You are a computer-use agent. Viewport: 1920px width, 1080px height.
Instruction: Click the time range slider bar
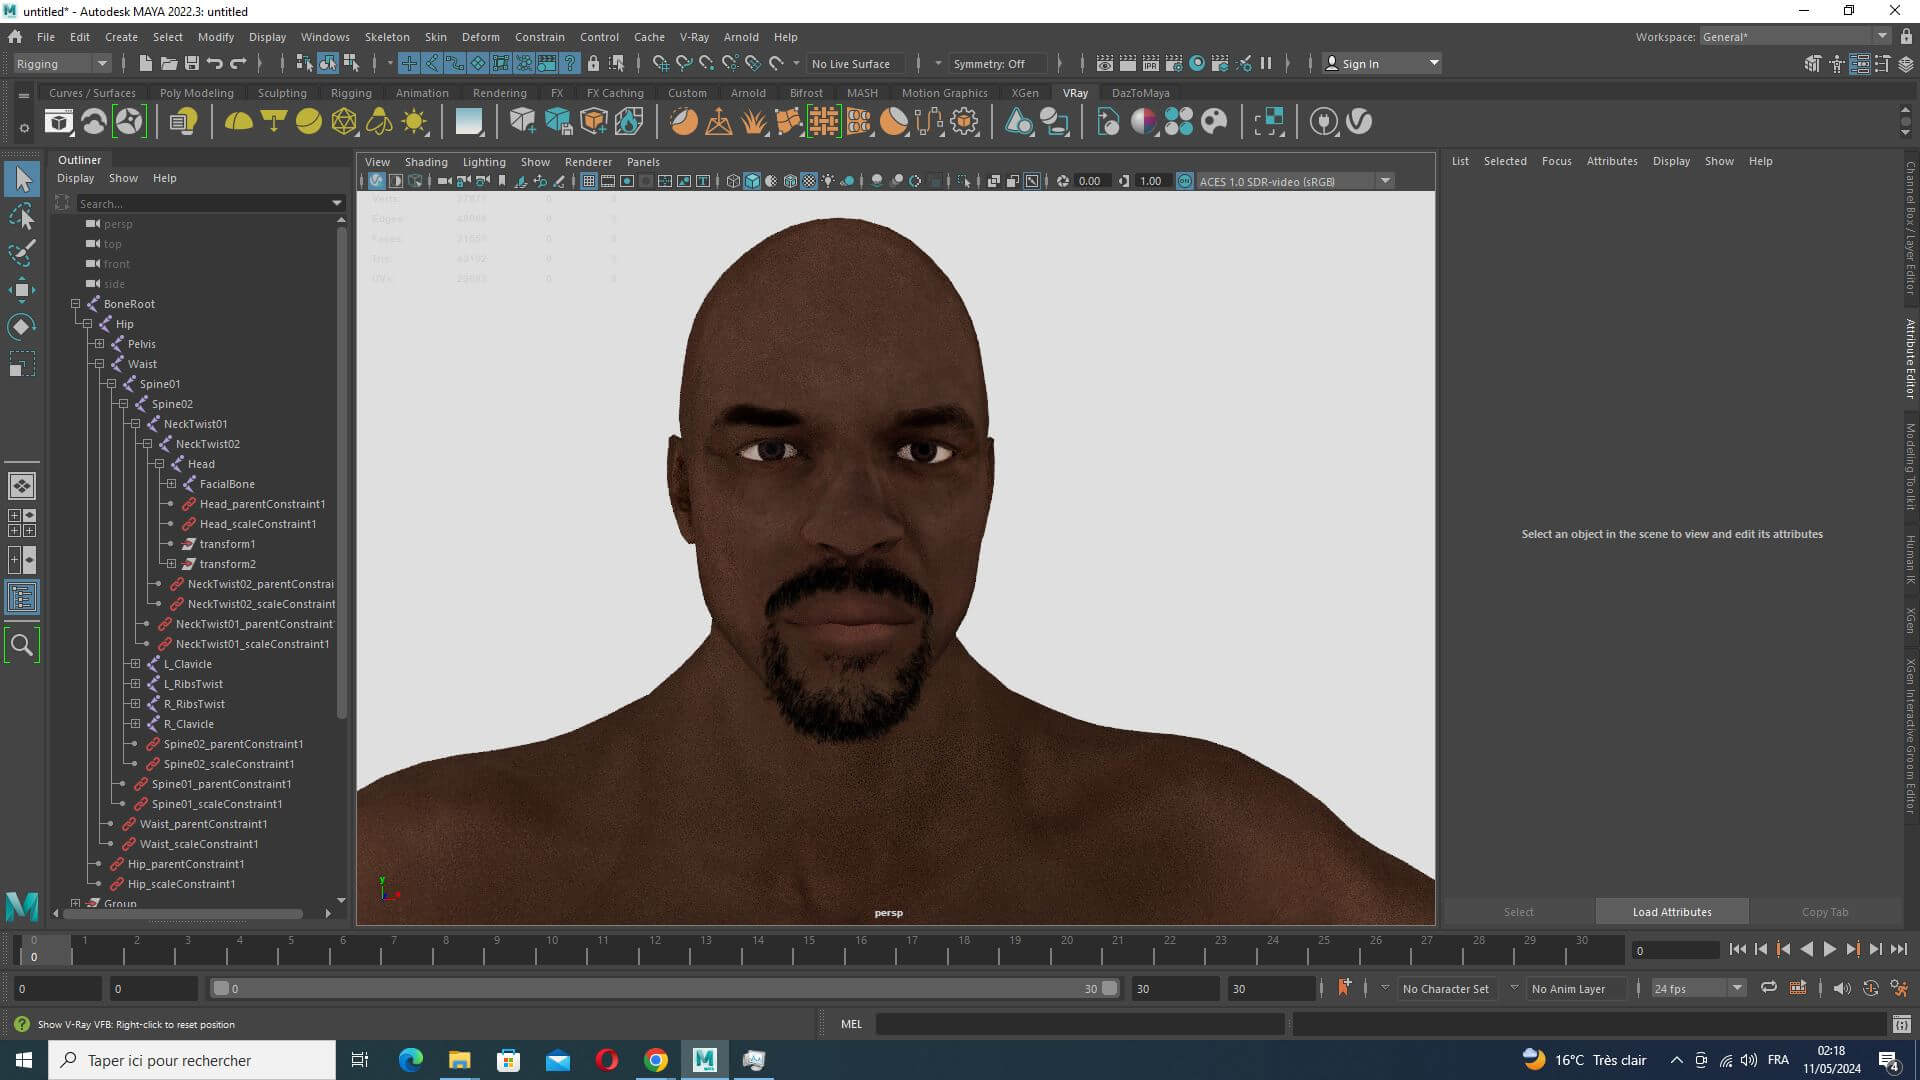[x=665, y=988]
